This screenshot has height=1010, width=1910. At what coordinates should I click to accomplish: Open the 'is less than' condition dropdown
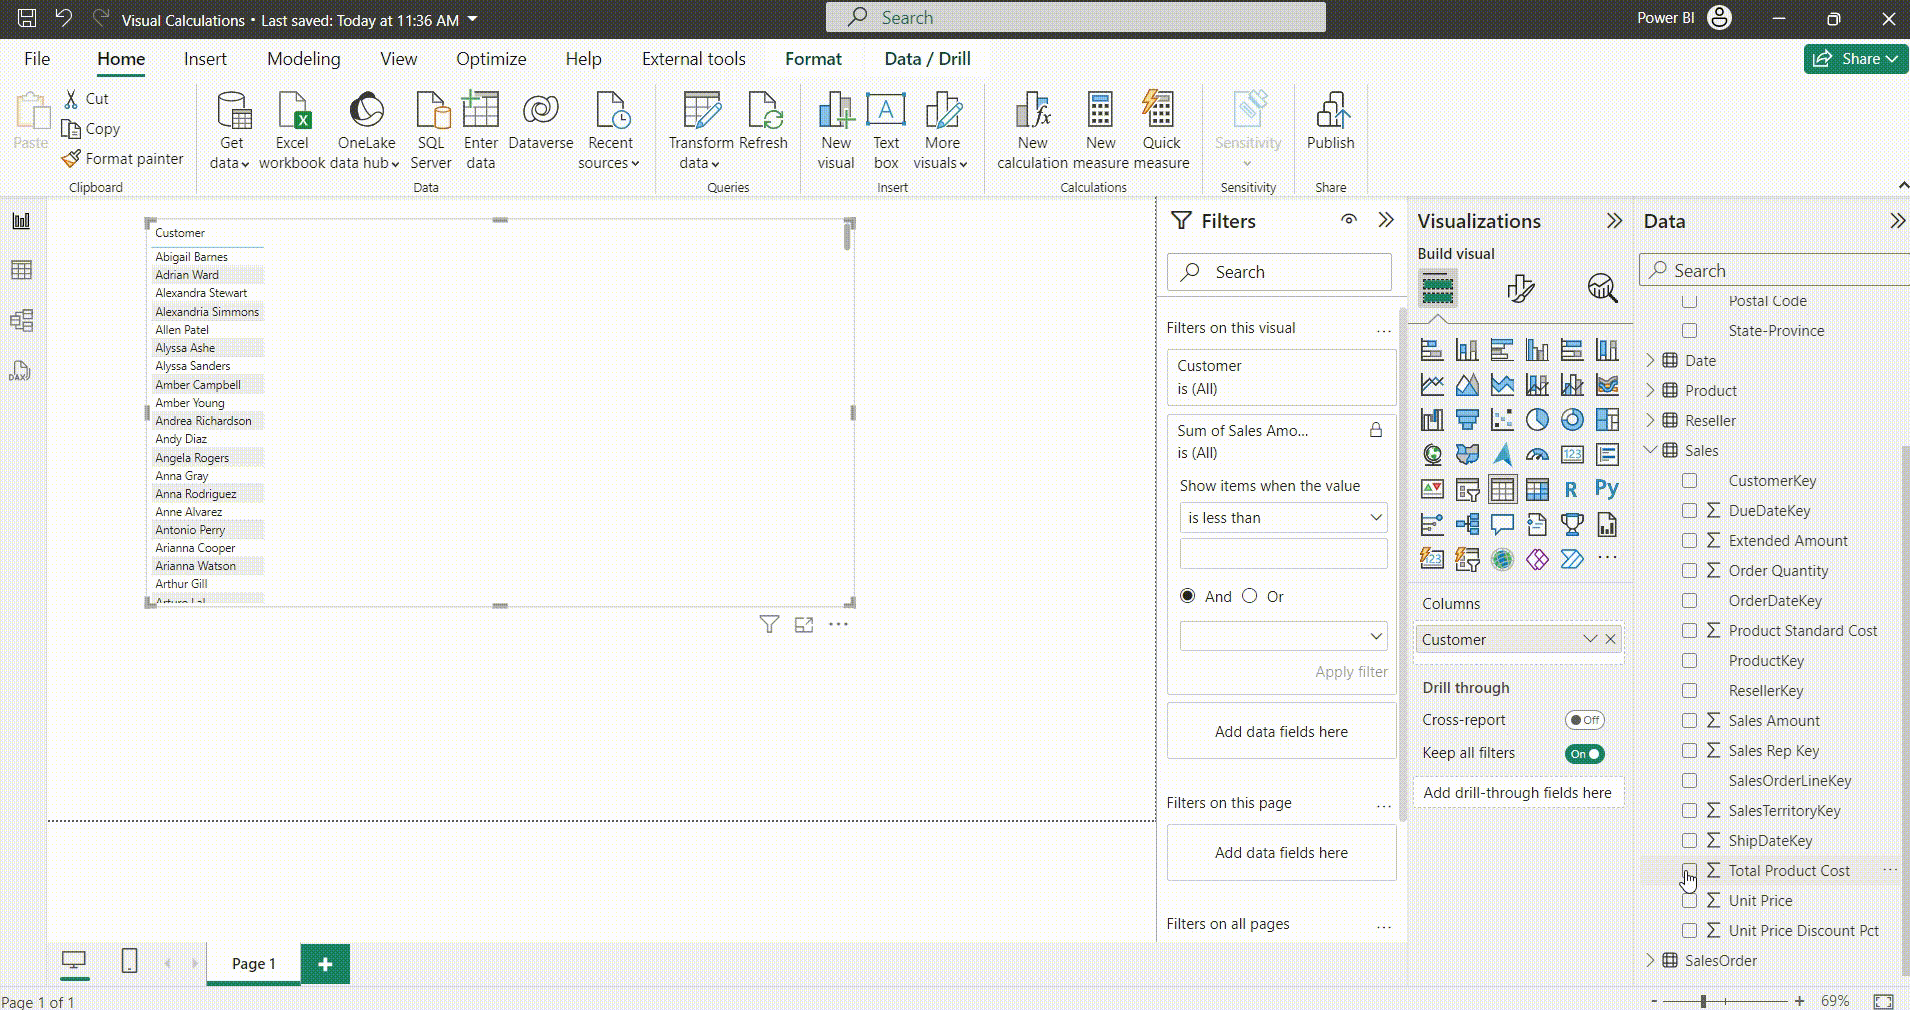click(x=1283, y=518)
